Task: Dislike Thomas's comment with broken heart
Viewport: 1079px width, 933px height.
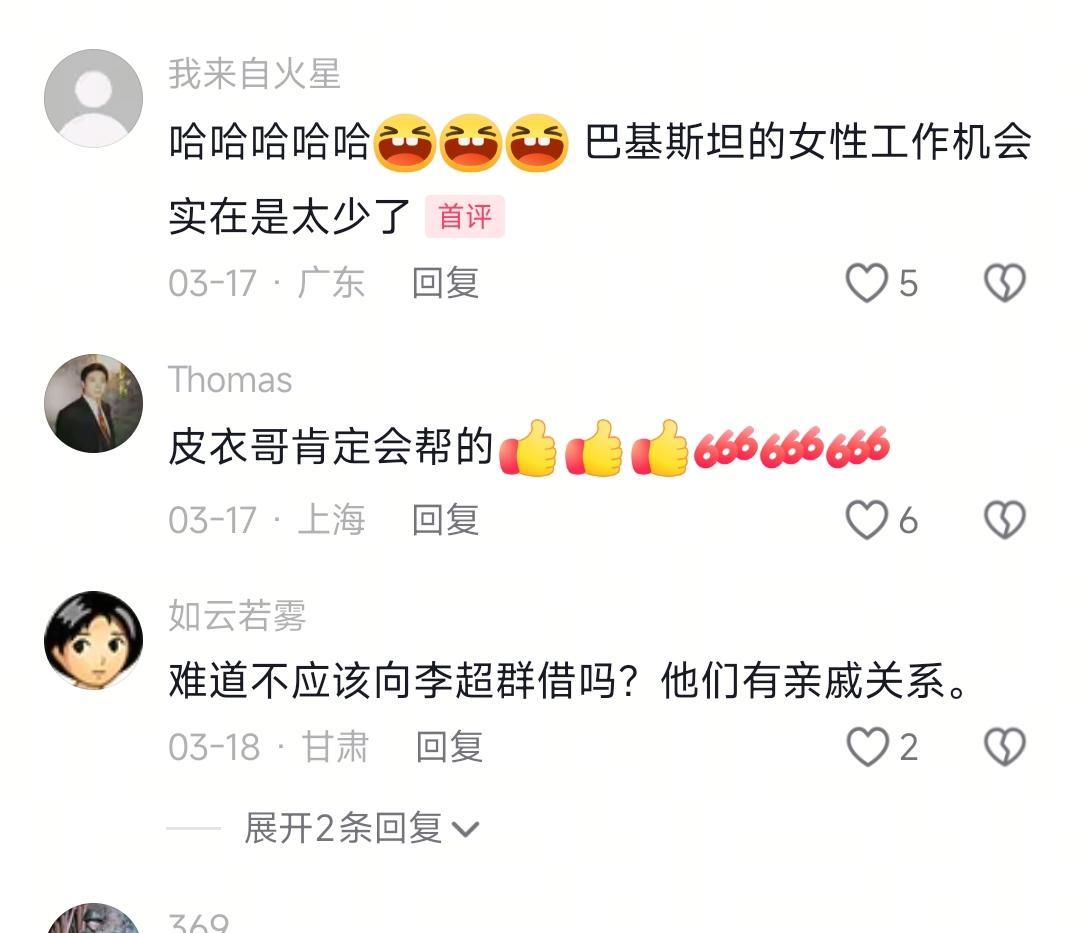Action: pyautogui.click(x=1005, y=519)
